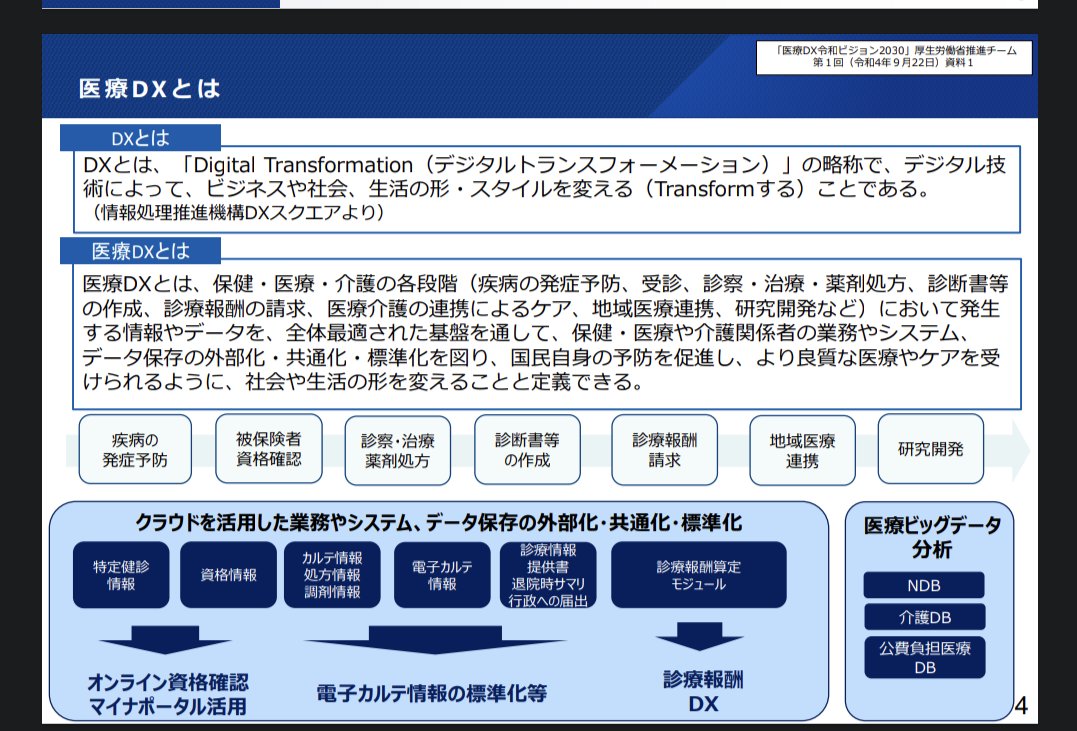Click the slide page number 4

point(1021,706)
